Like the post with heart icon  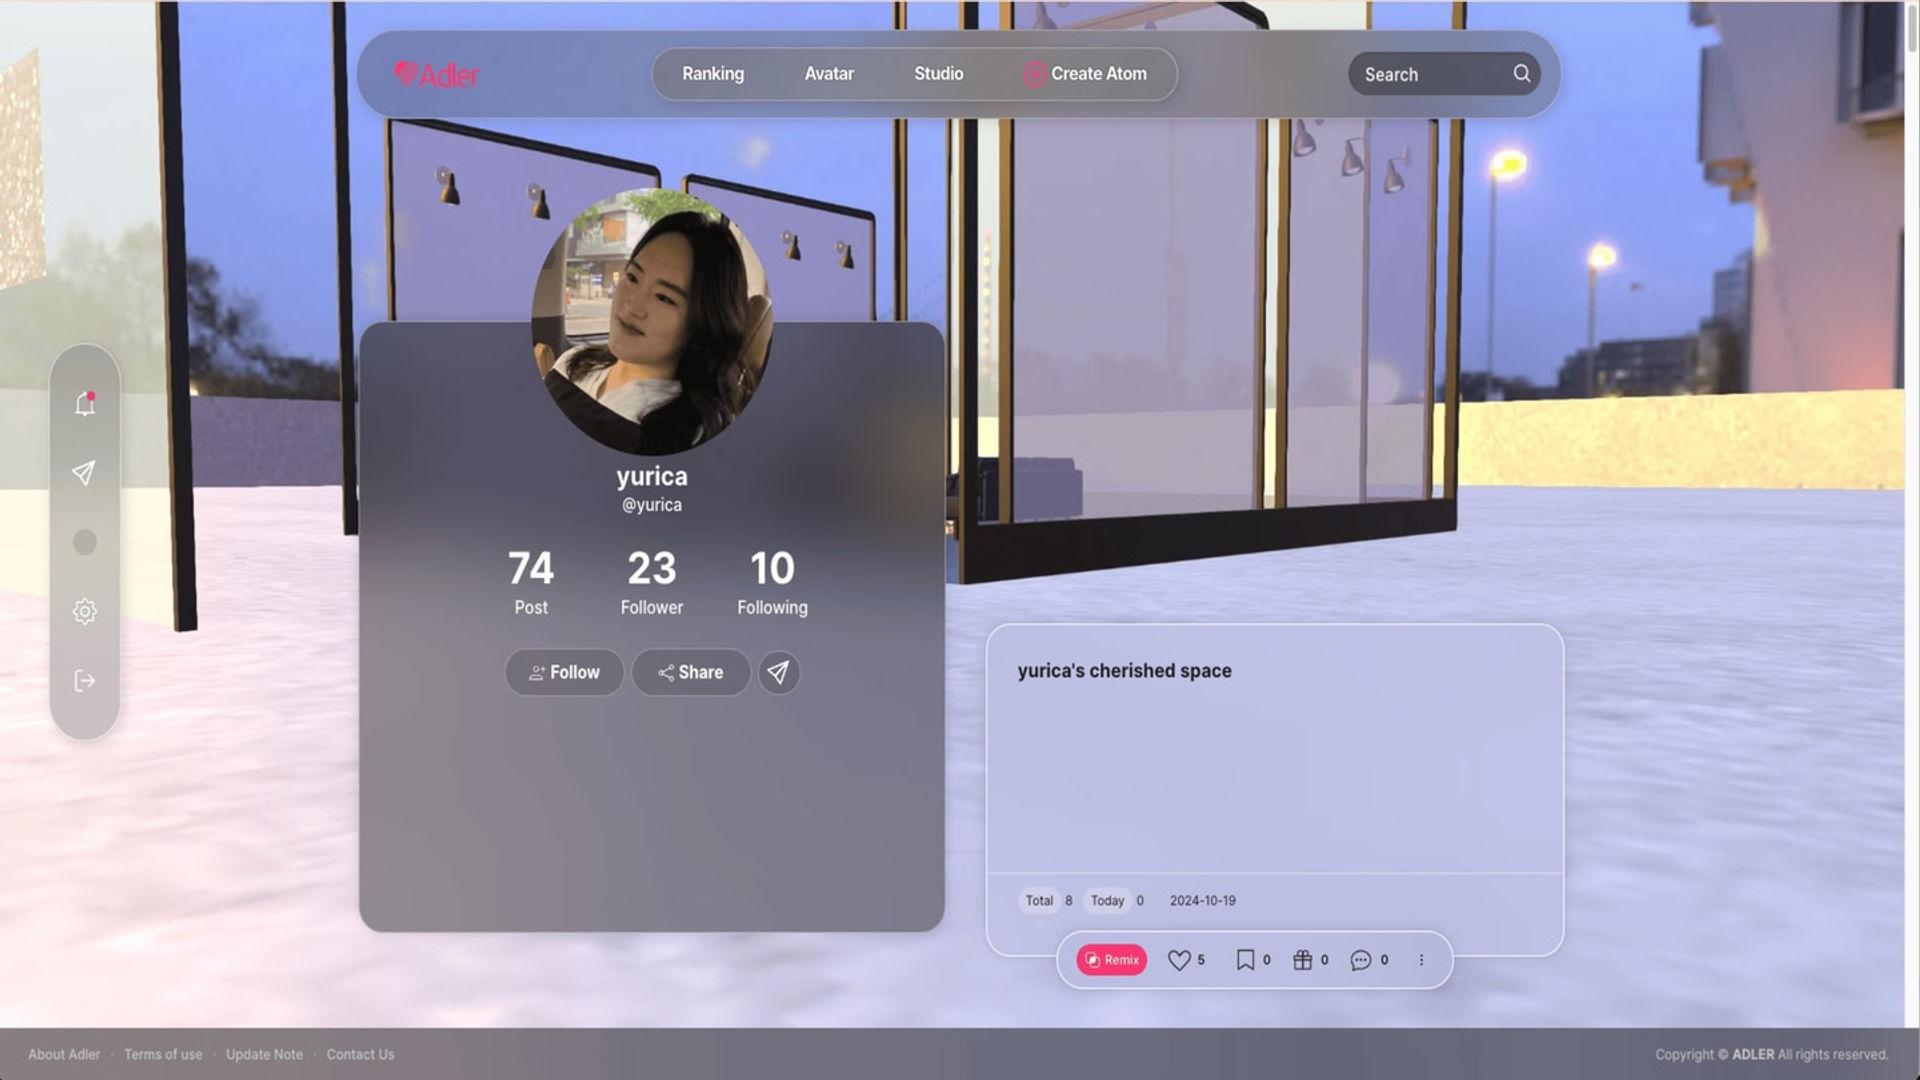(1179, 960)
